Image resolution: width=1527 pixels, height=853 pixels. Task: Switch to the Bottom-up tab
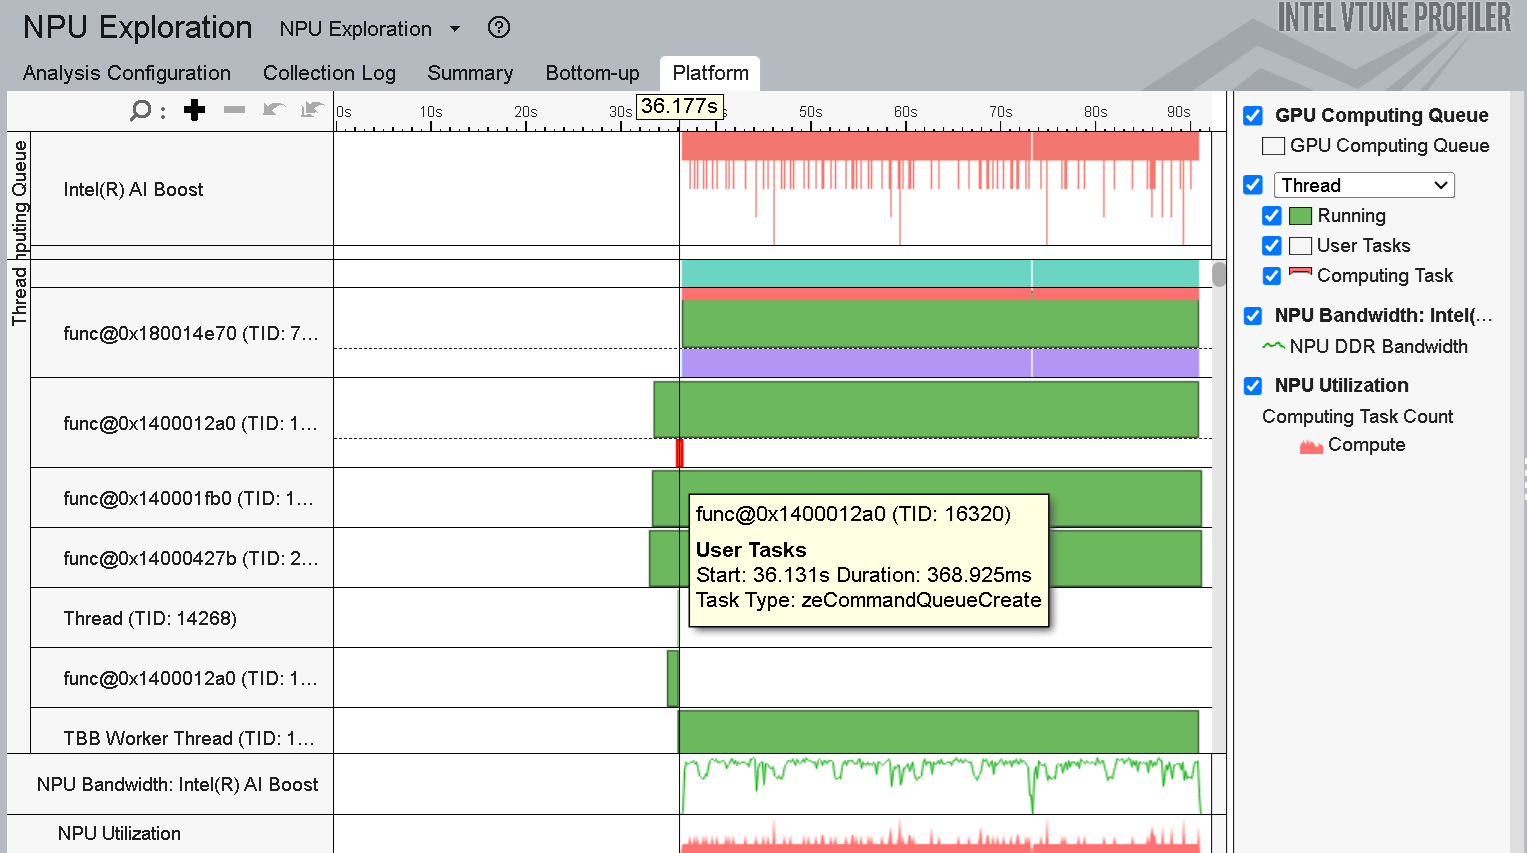[x=592, y=73]
